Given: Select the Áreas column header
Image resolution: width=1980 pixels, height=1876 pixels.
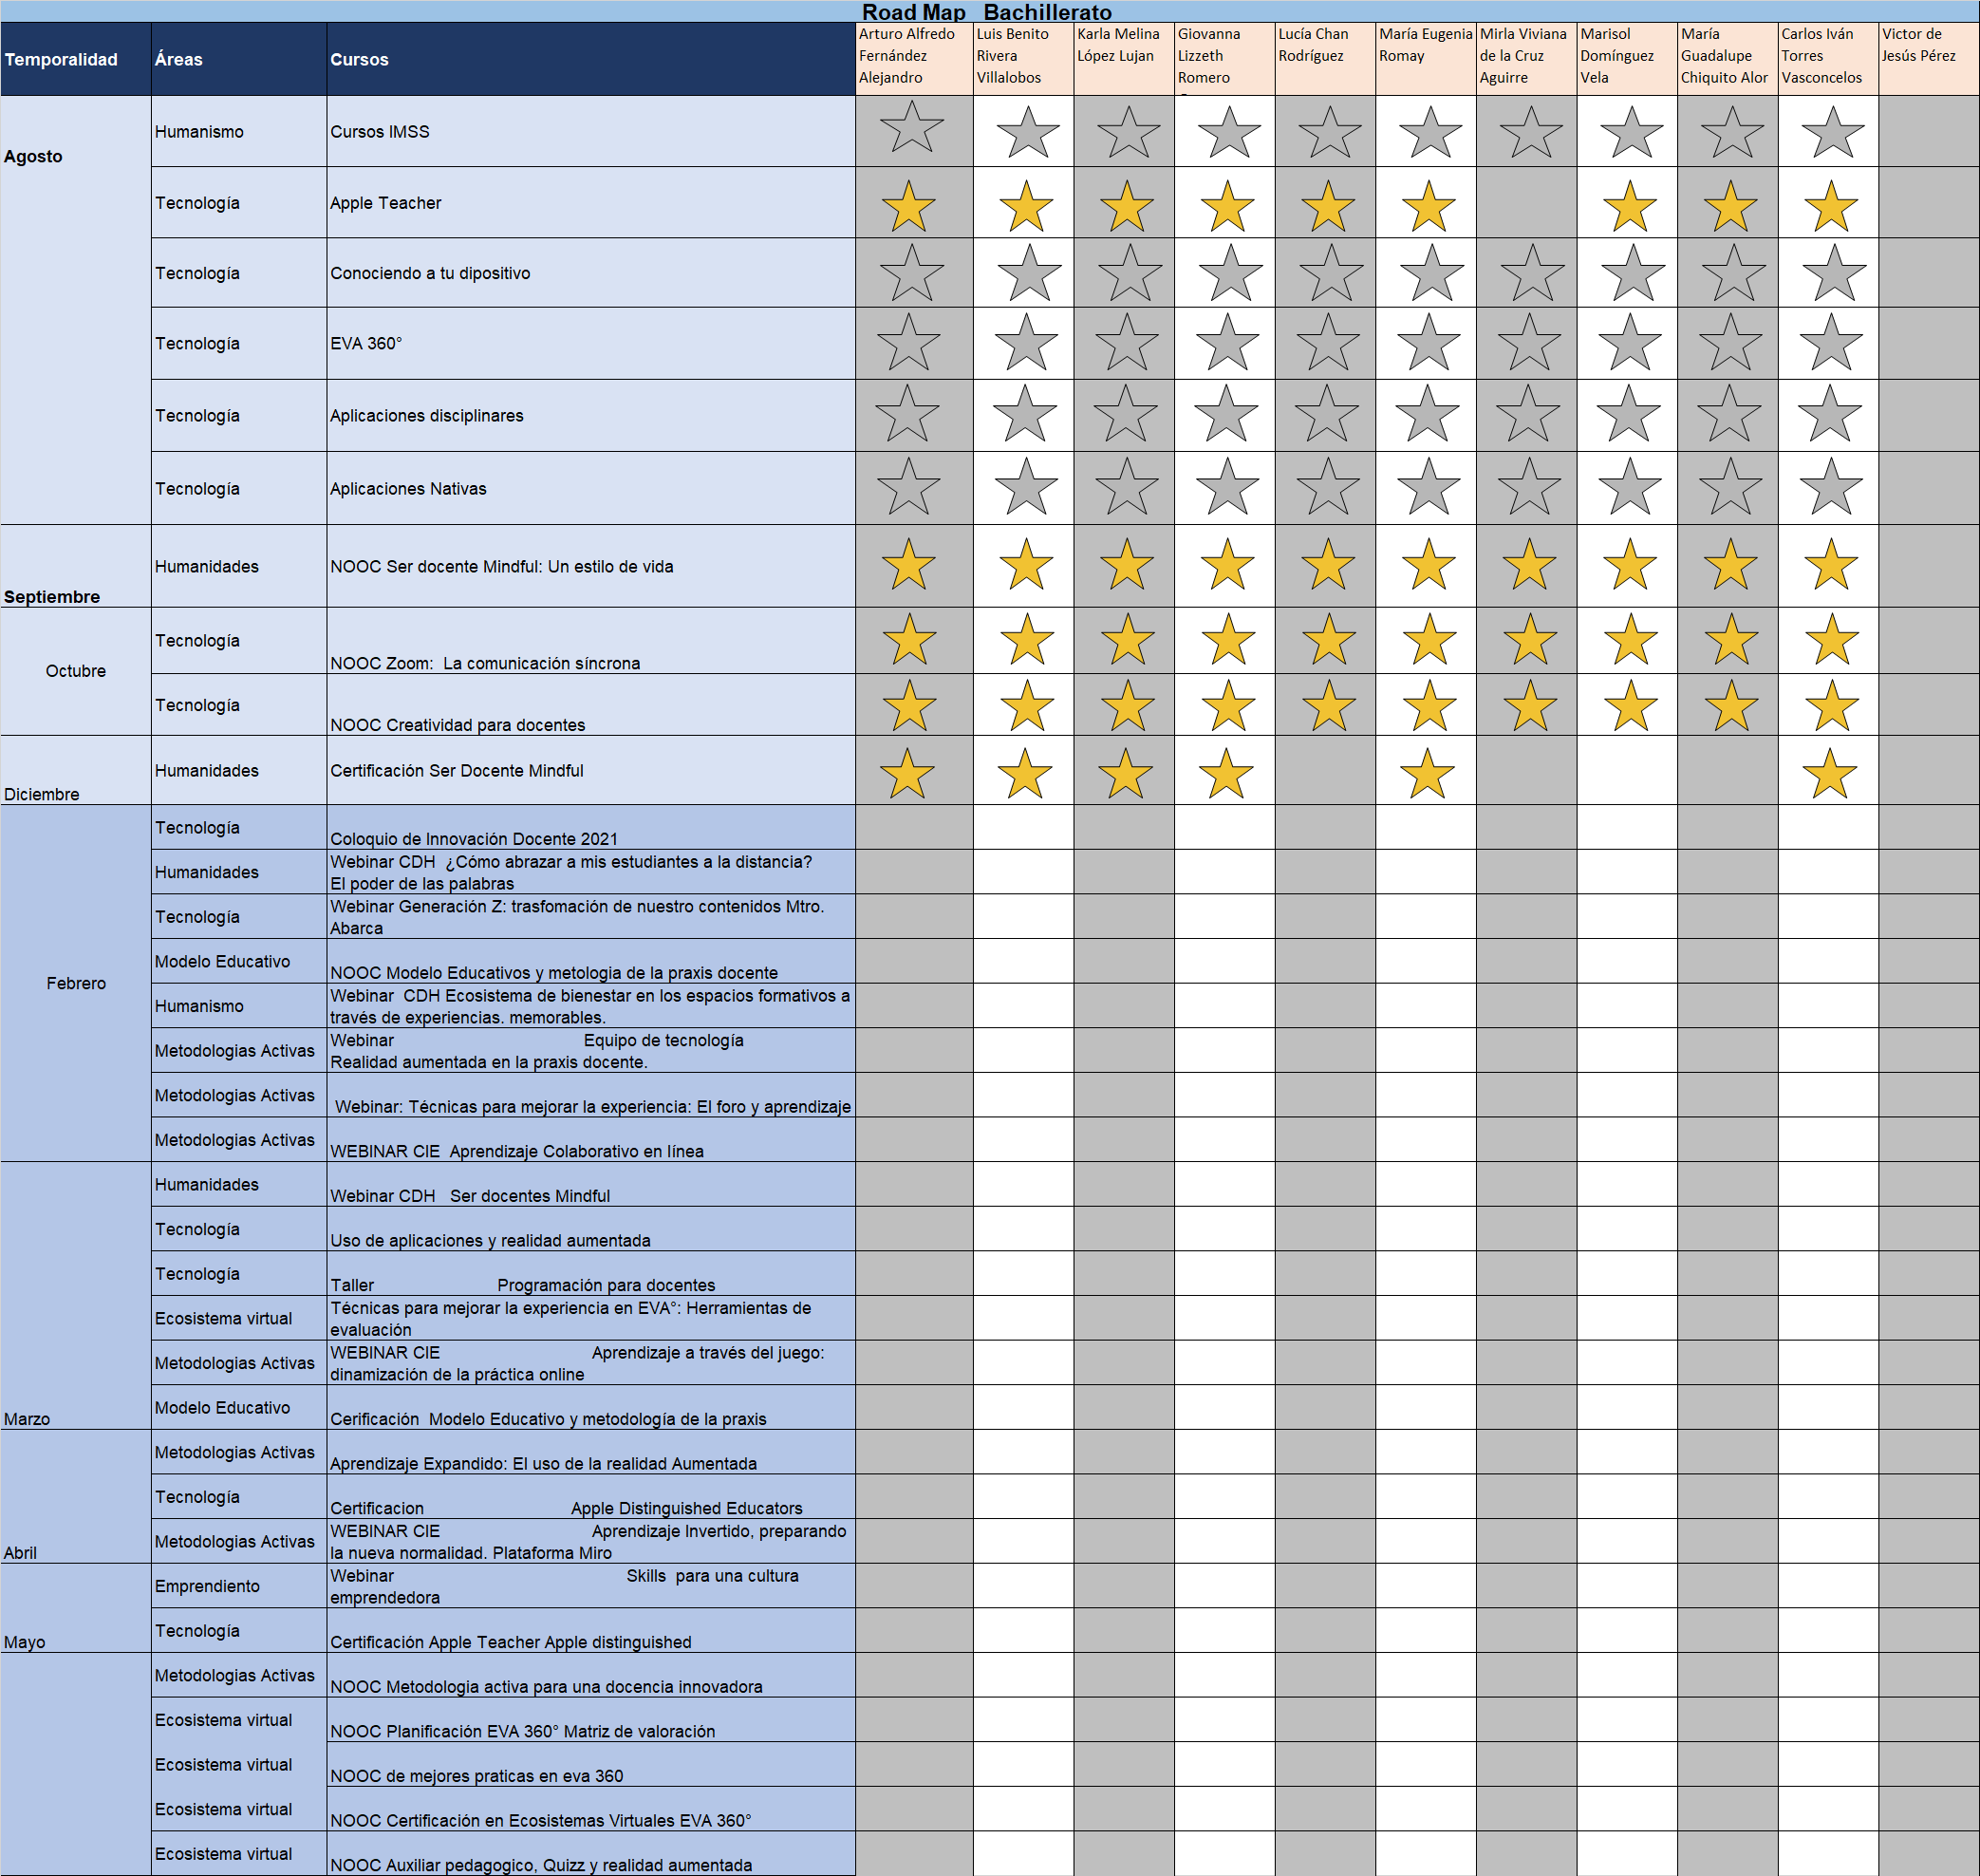Looking at the screenshot, I should point(239,59).
